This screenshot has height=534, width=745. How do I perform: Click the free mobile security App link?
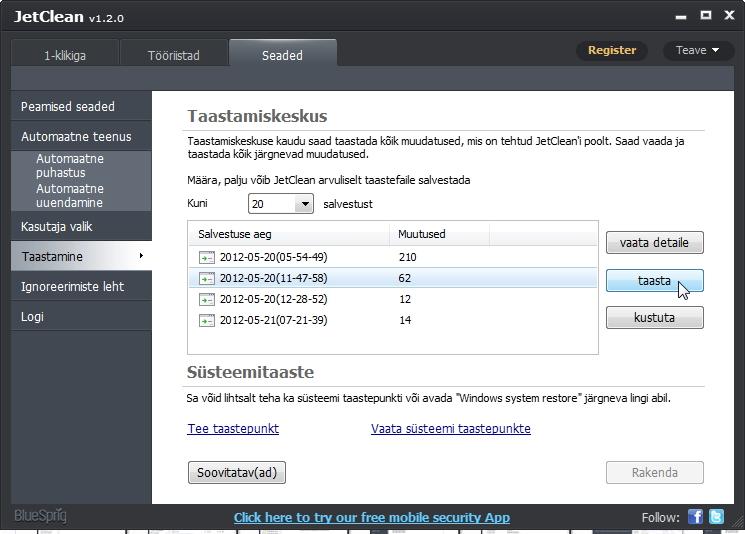[371, 518]
